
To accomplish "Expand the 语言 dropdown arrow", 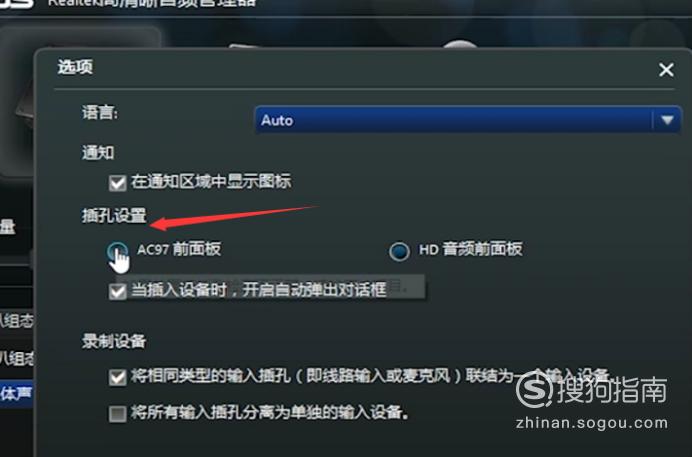I will pyautogui.click(x=667, y=120).
